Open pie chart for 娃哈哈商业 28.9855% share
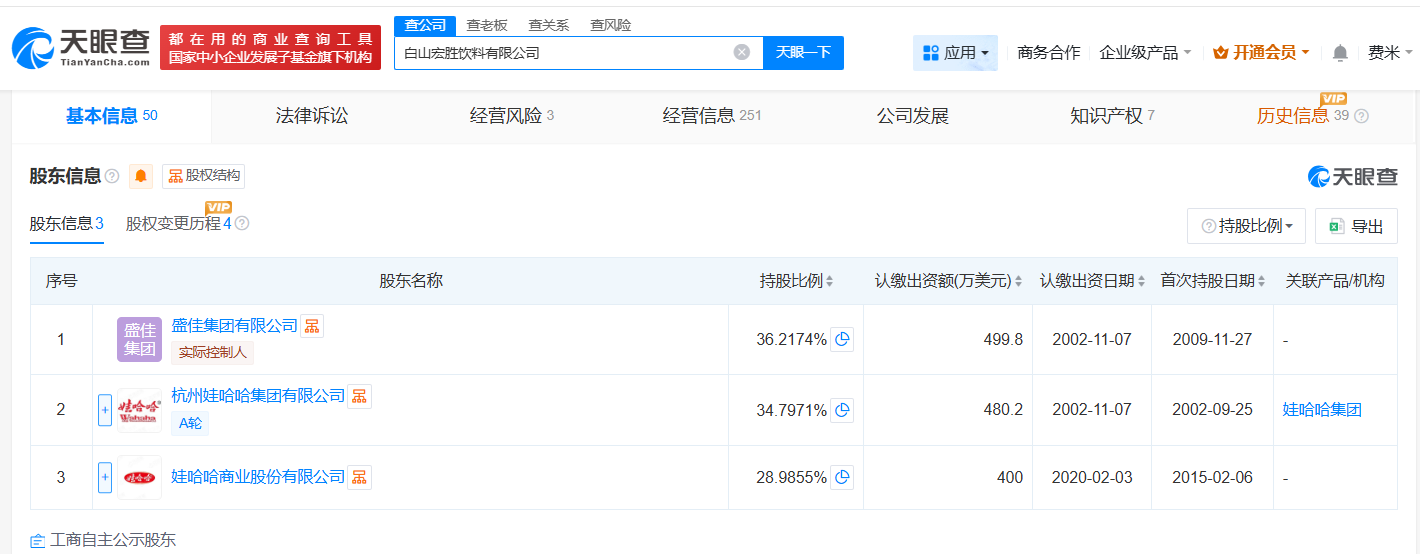 (x=842, y=477)
